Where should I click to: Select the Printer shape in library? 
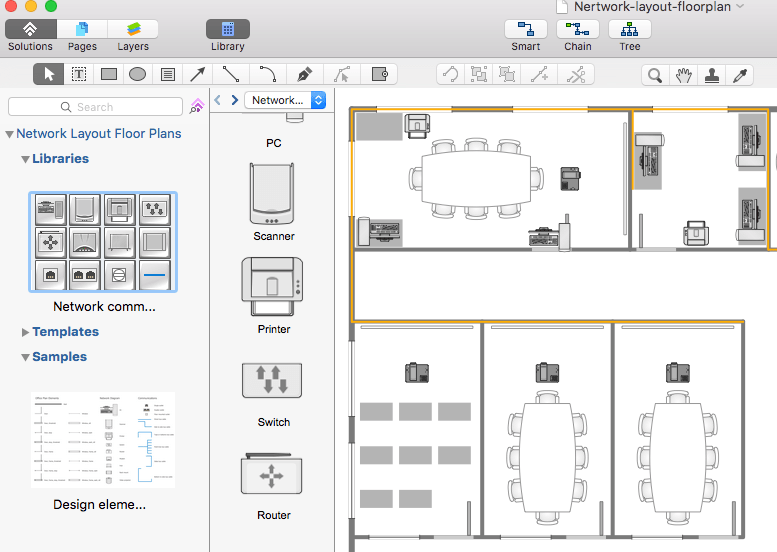click(272, 286)
